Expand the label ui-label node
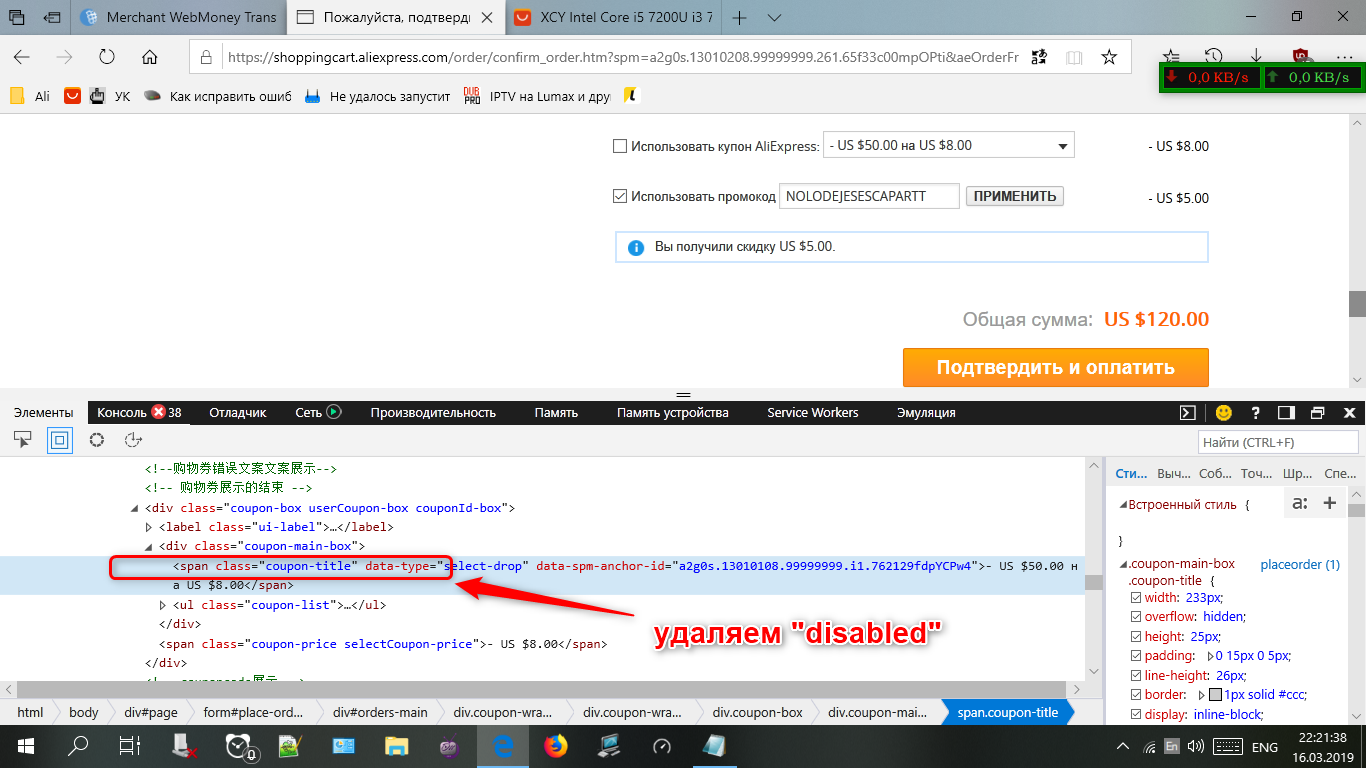1366x768 pixels. (149, 527)
